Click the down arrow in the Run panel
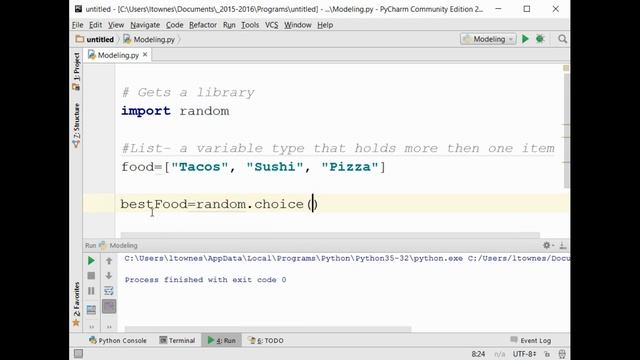The height and width of the screenshot is (360, 640). 109,276
